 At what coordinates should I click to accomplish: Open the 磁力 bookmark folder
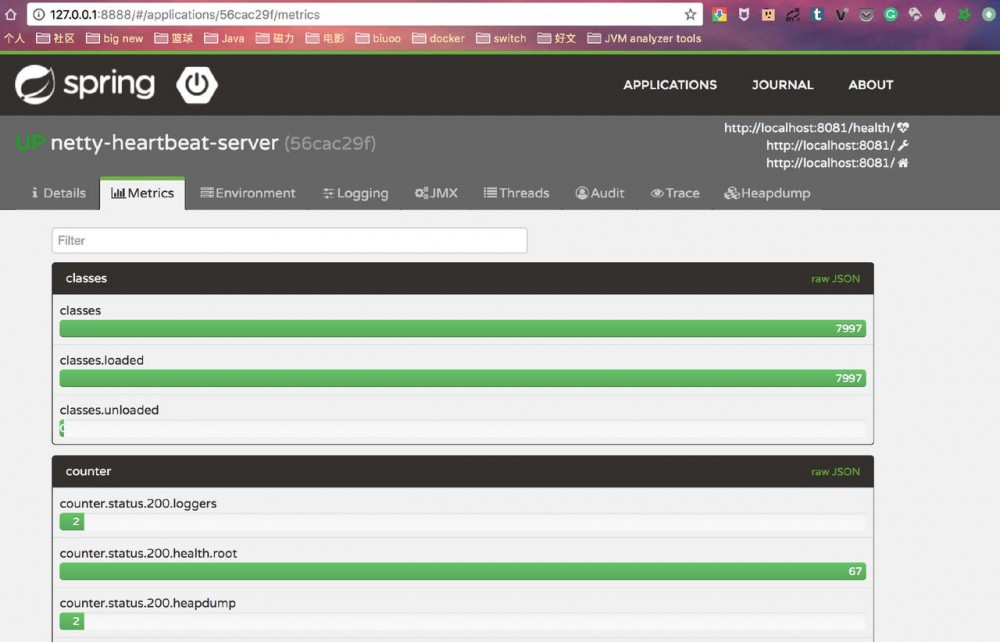(276, 38)
